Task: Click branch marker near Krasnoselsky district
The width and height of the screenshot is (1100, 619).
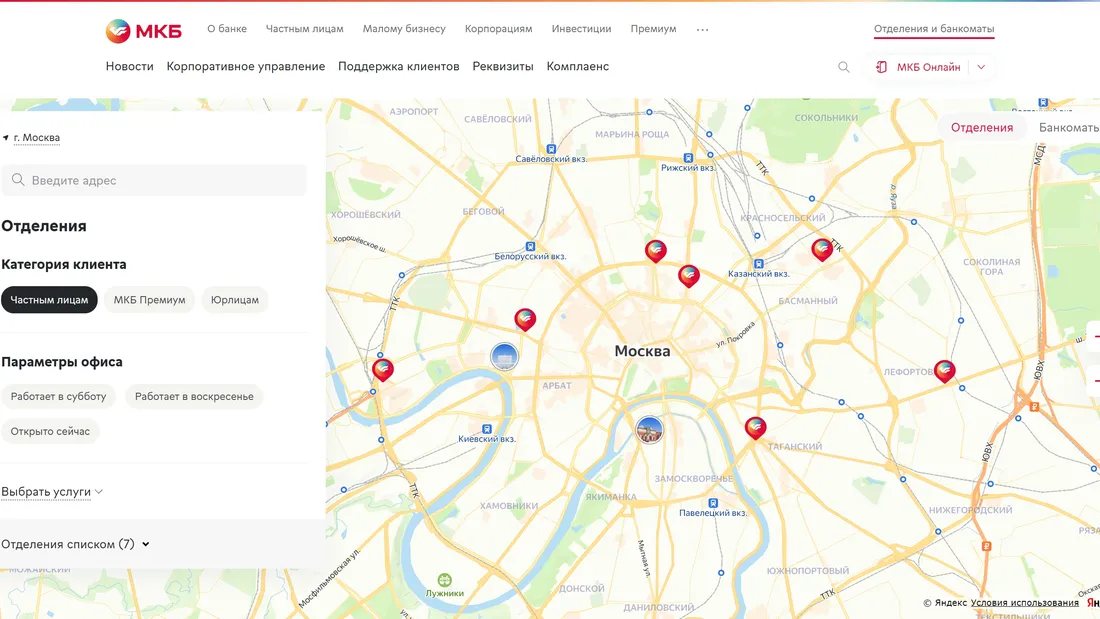Action: pyautogui.click(x=822, y=249)
